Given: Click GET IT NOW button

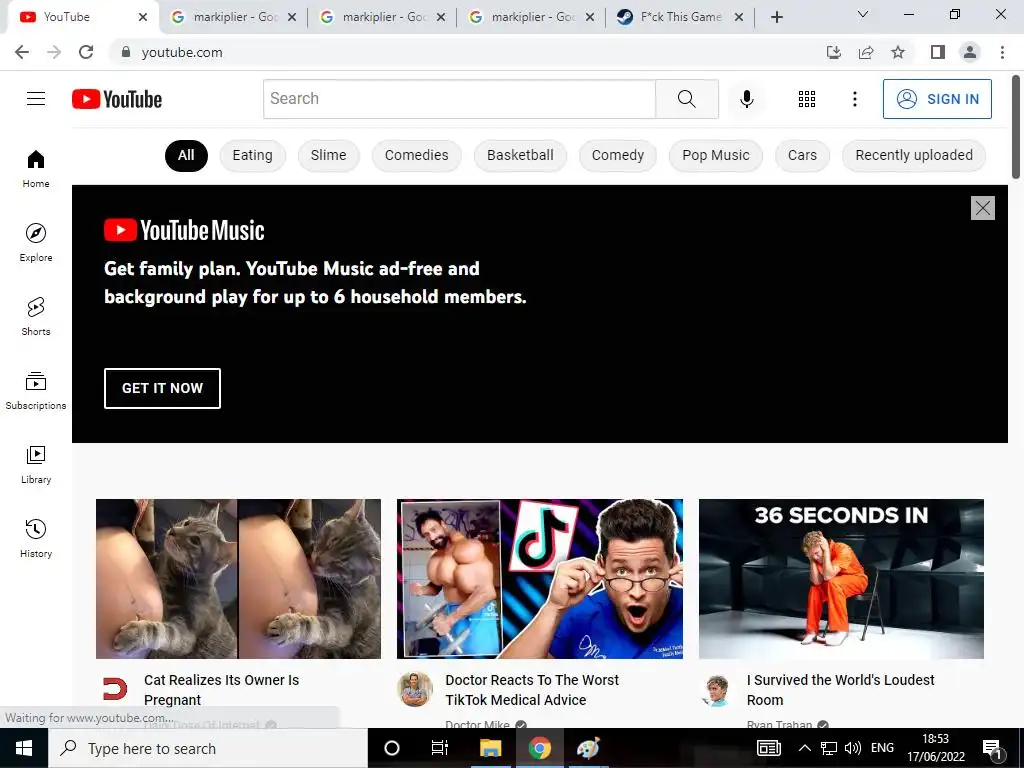Looking at the screenshot, I should [162, 388].
